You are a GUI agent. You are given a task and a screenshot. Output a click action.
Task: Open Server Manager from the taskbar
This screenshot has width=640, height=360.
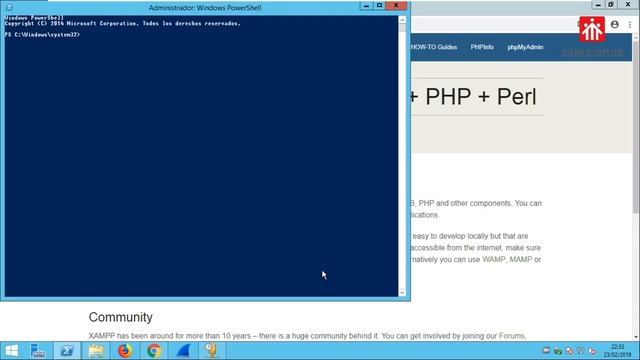pos(38,351)
